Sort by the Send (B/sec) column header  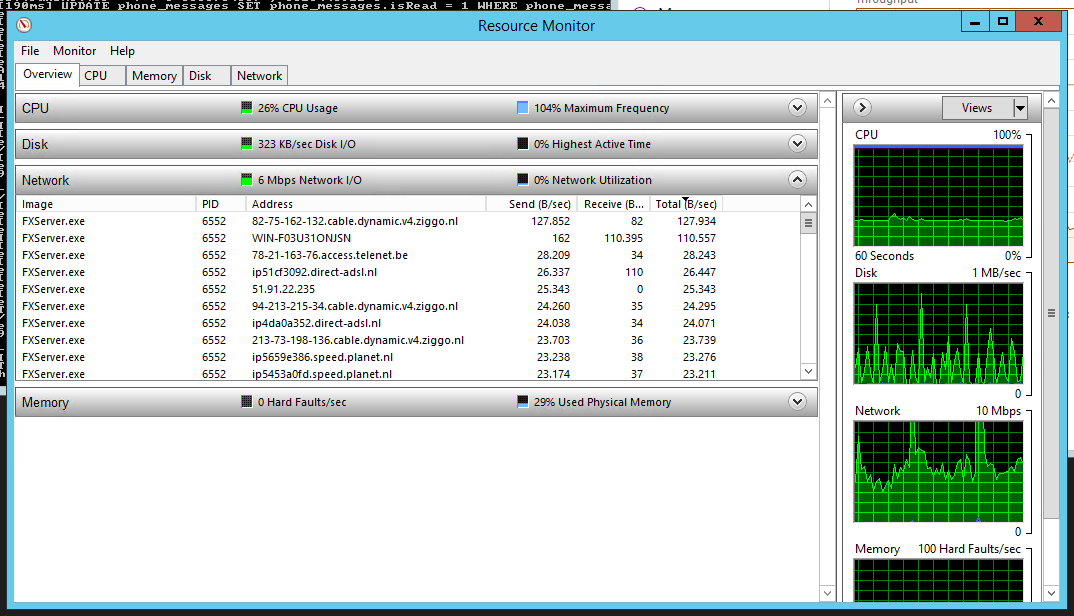click(x=530, y=204)
